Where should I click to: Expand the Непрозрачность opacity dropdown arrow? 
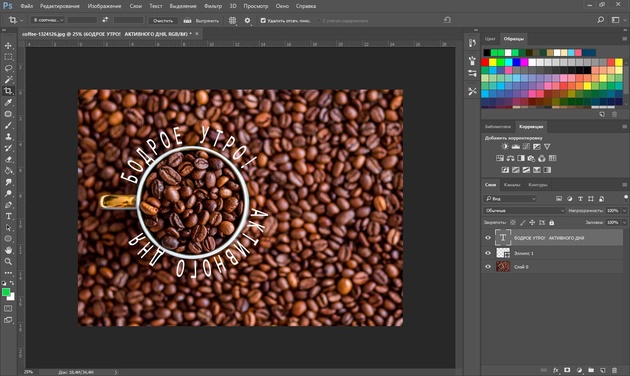624,210
